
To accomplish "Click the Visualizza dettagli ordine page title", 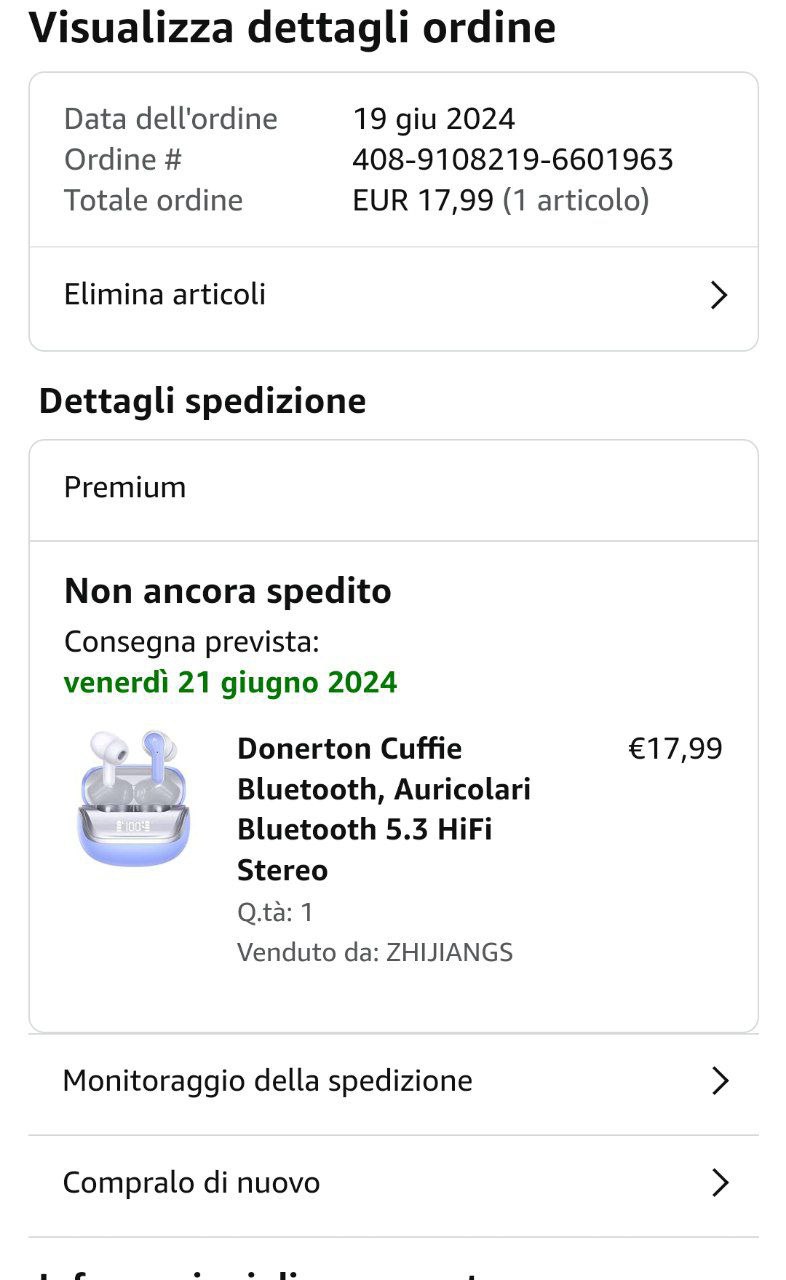I will (292, 27).
